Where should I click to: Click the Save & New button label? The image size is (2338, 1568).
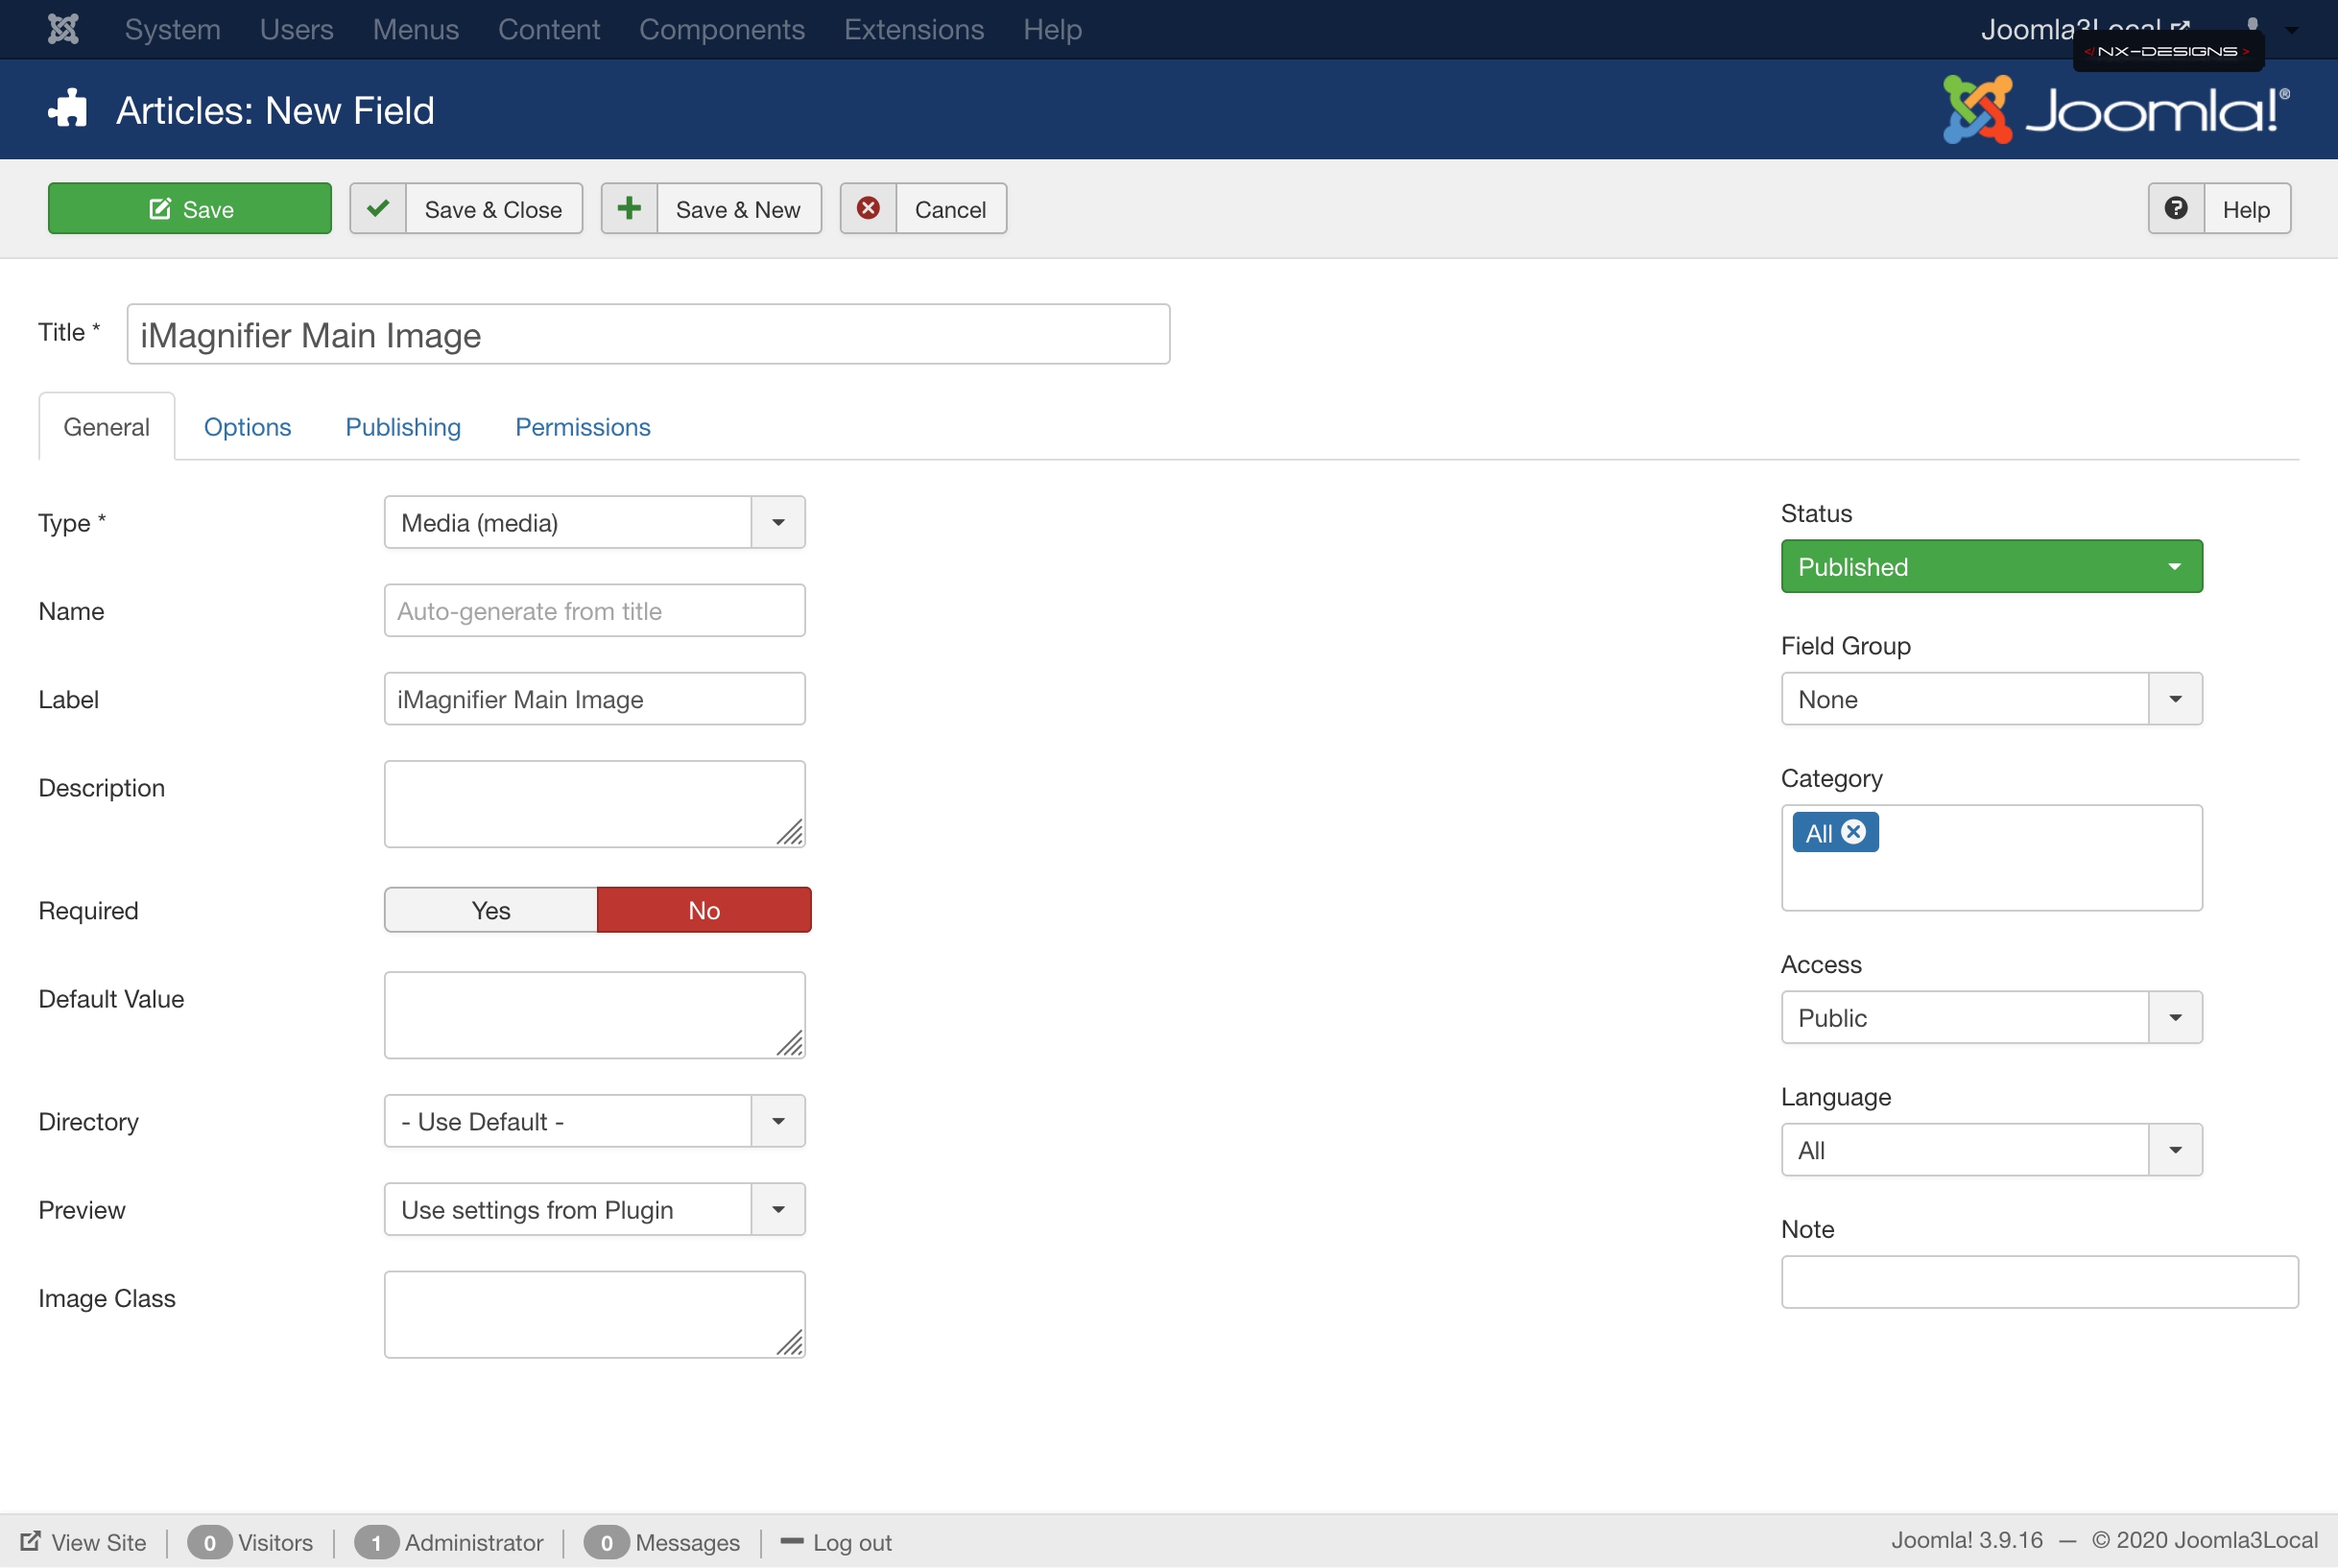738,209
